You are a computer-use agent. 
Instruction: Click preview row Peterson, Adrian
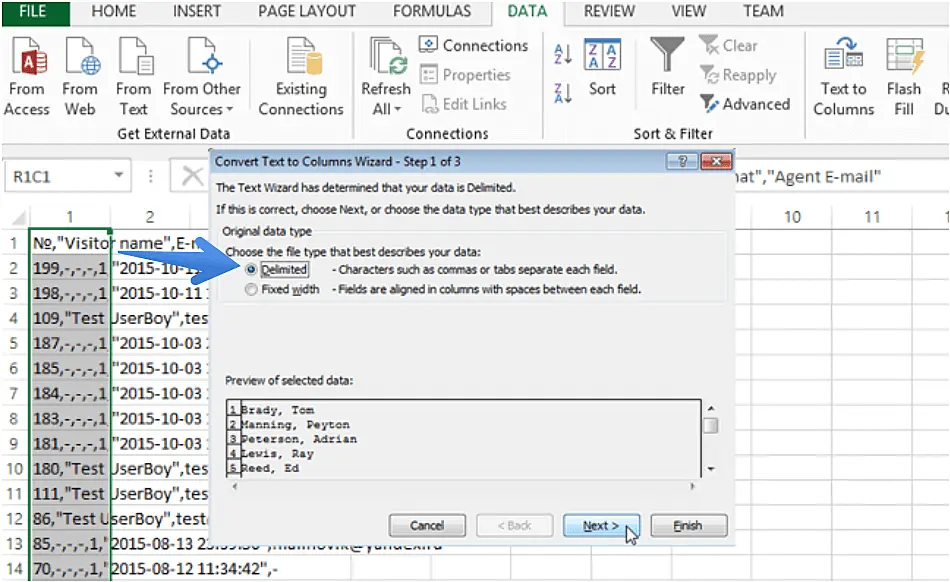[299, 439]
